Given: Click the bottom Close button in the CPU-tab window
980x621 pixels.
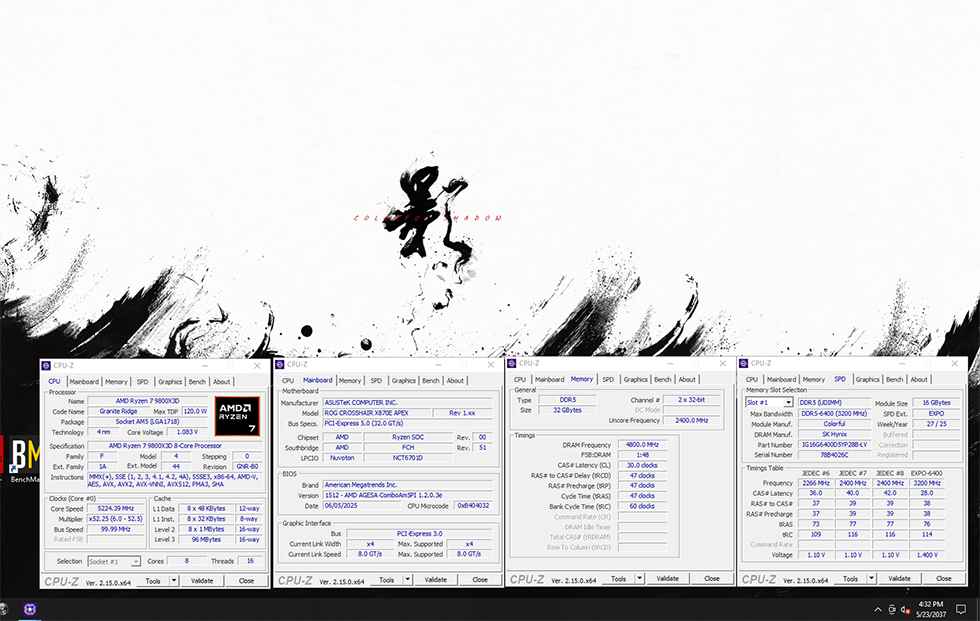Looking at the screenshot, I should click(246, 581).
